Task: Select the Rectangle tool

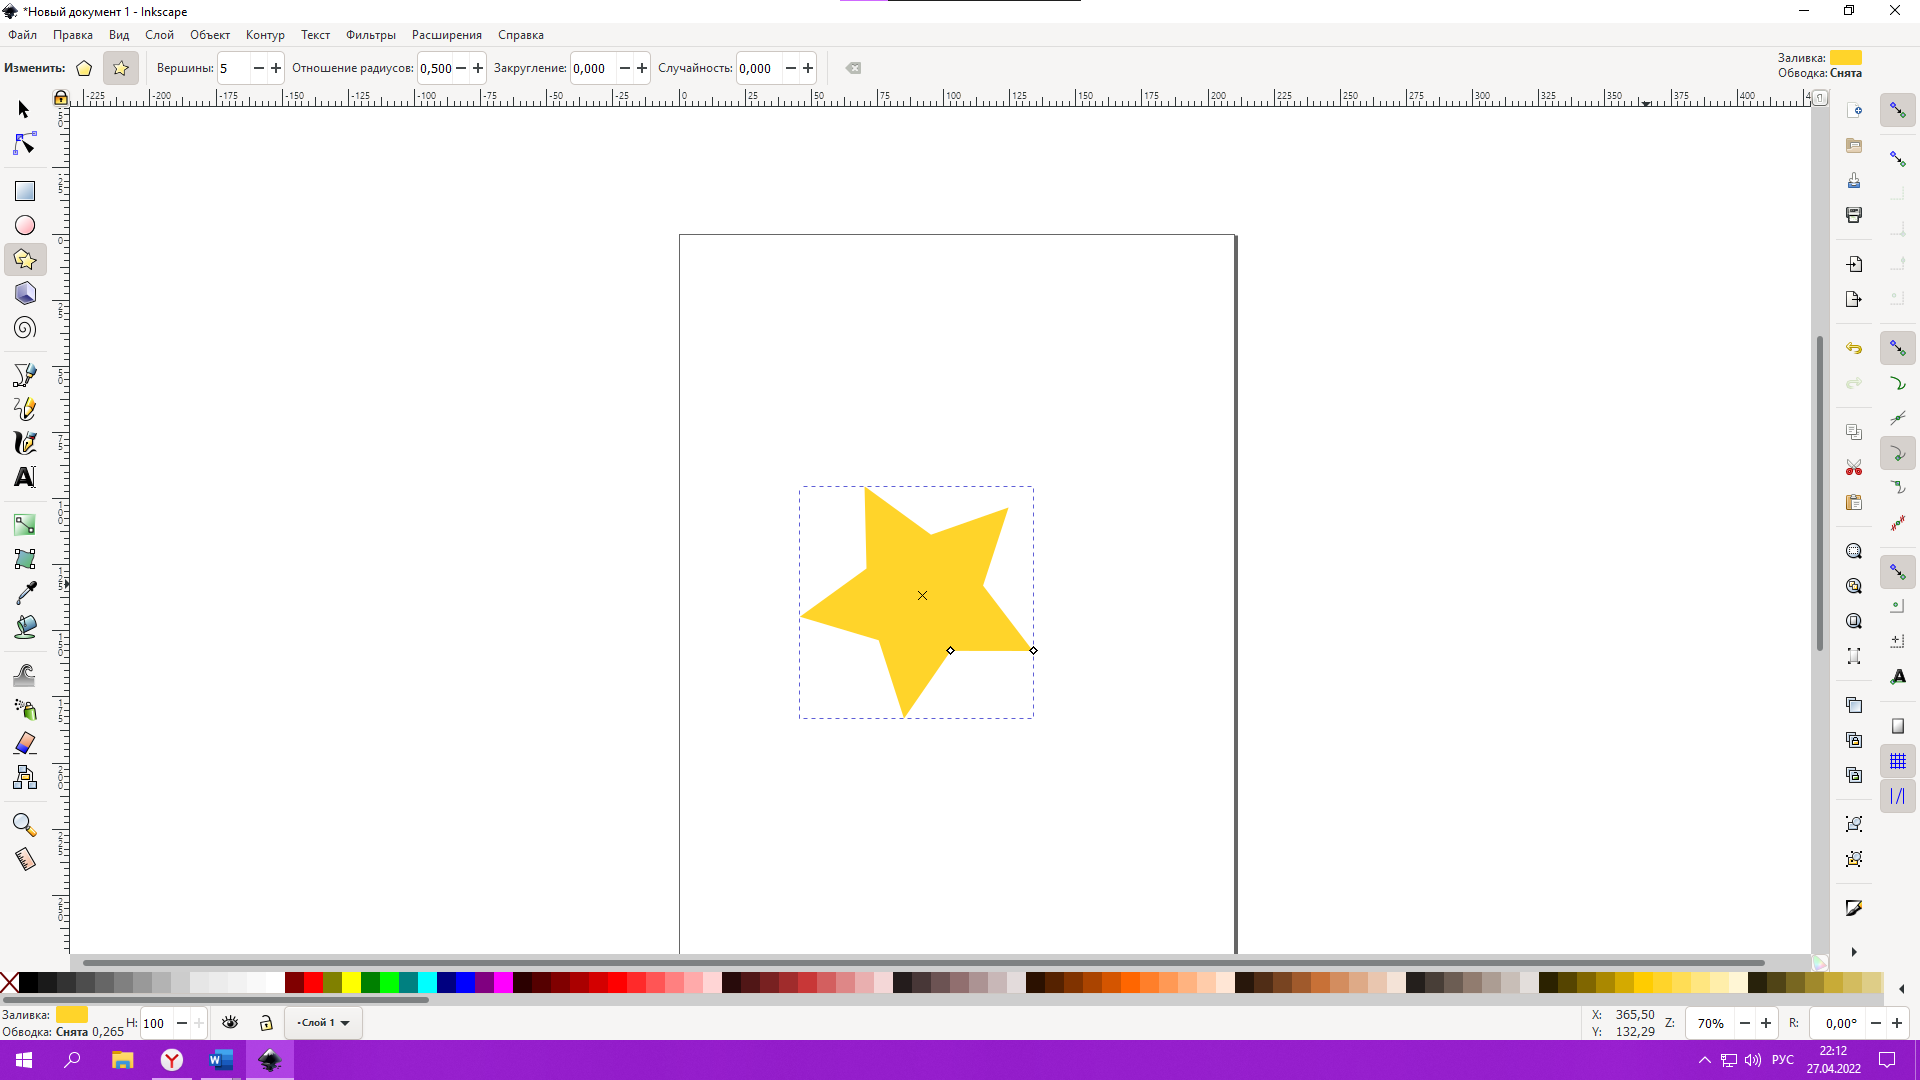Action: point(24,190)
